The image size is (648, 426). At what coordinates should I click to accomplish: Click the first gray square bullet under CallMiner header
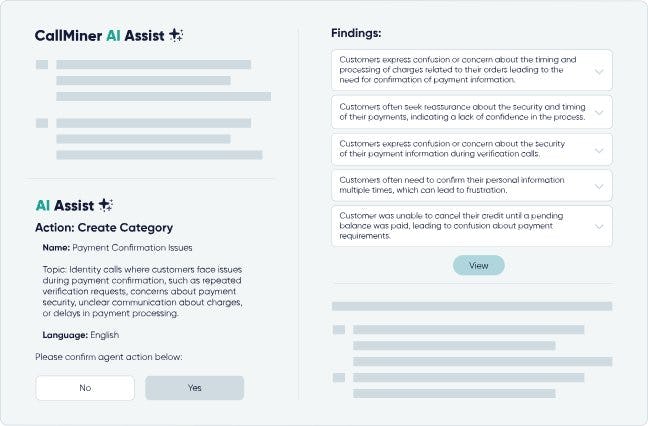pyautogui.click(x=41, y=65)
